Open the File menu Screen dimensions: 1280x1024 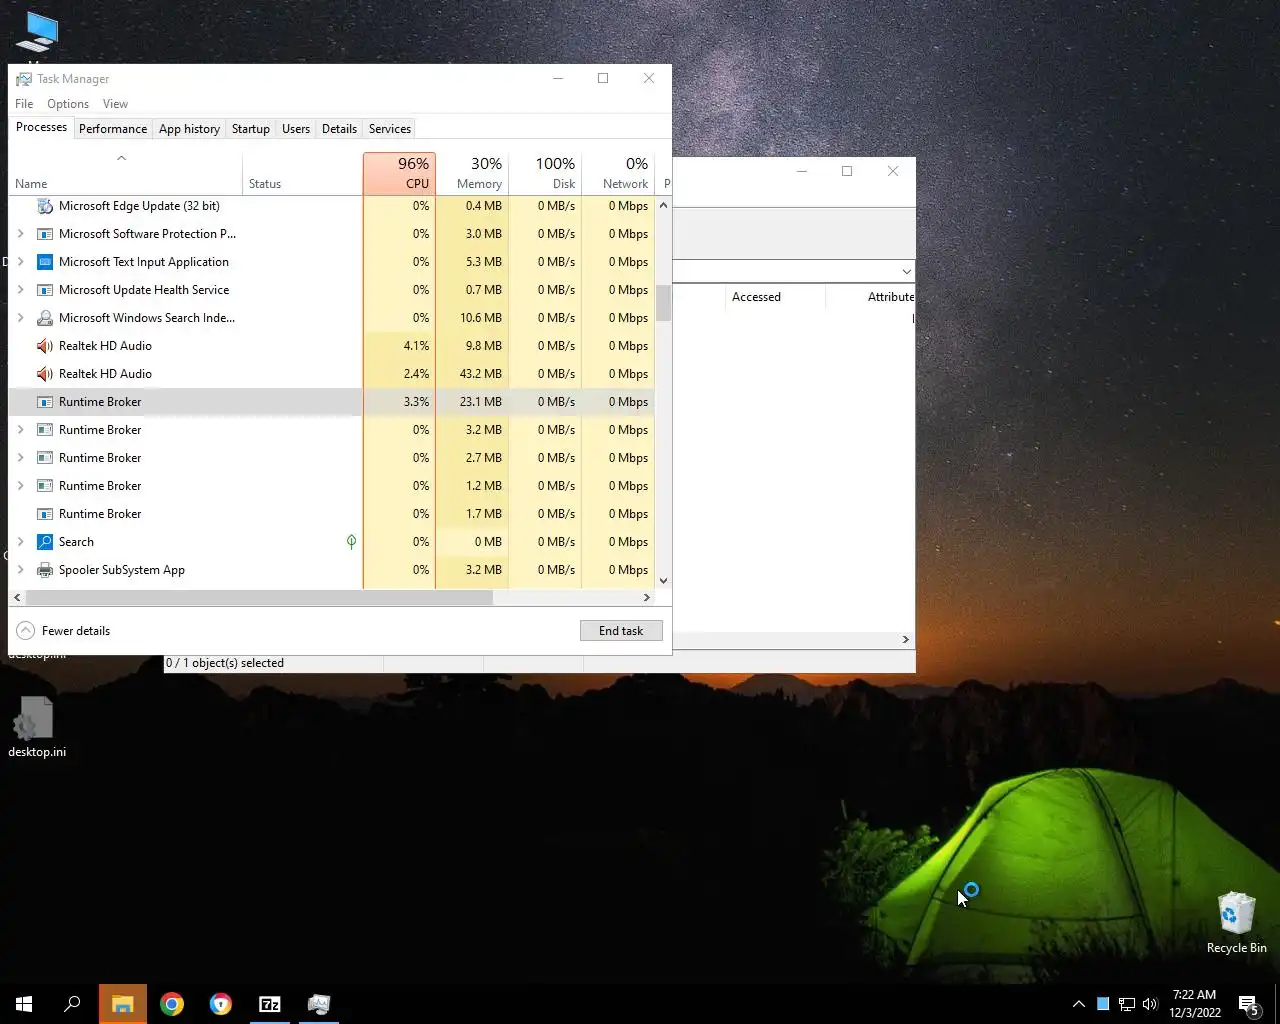(24, 104)
